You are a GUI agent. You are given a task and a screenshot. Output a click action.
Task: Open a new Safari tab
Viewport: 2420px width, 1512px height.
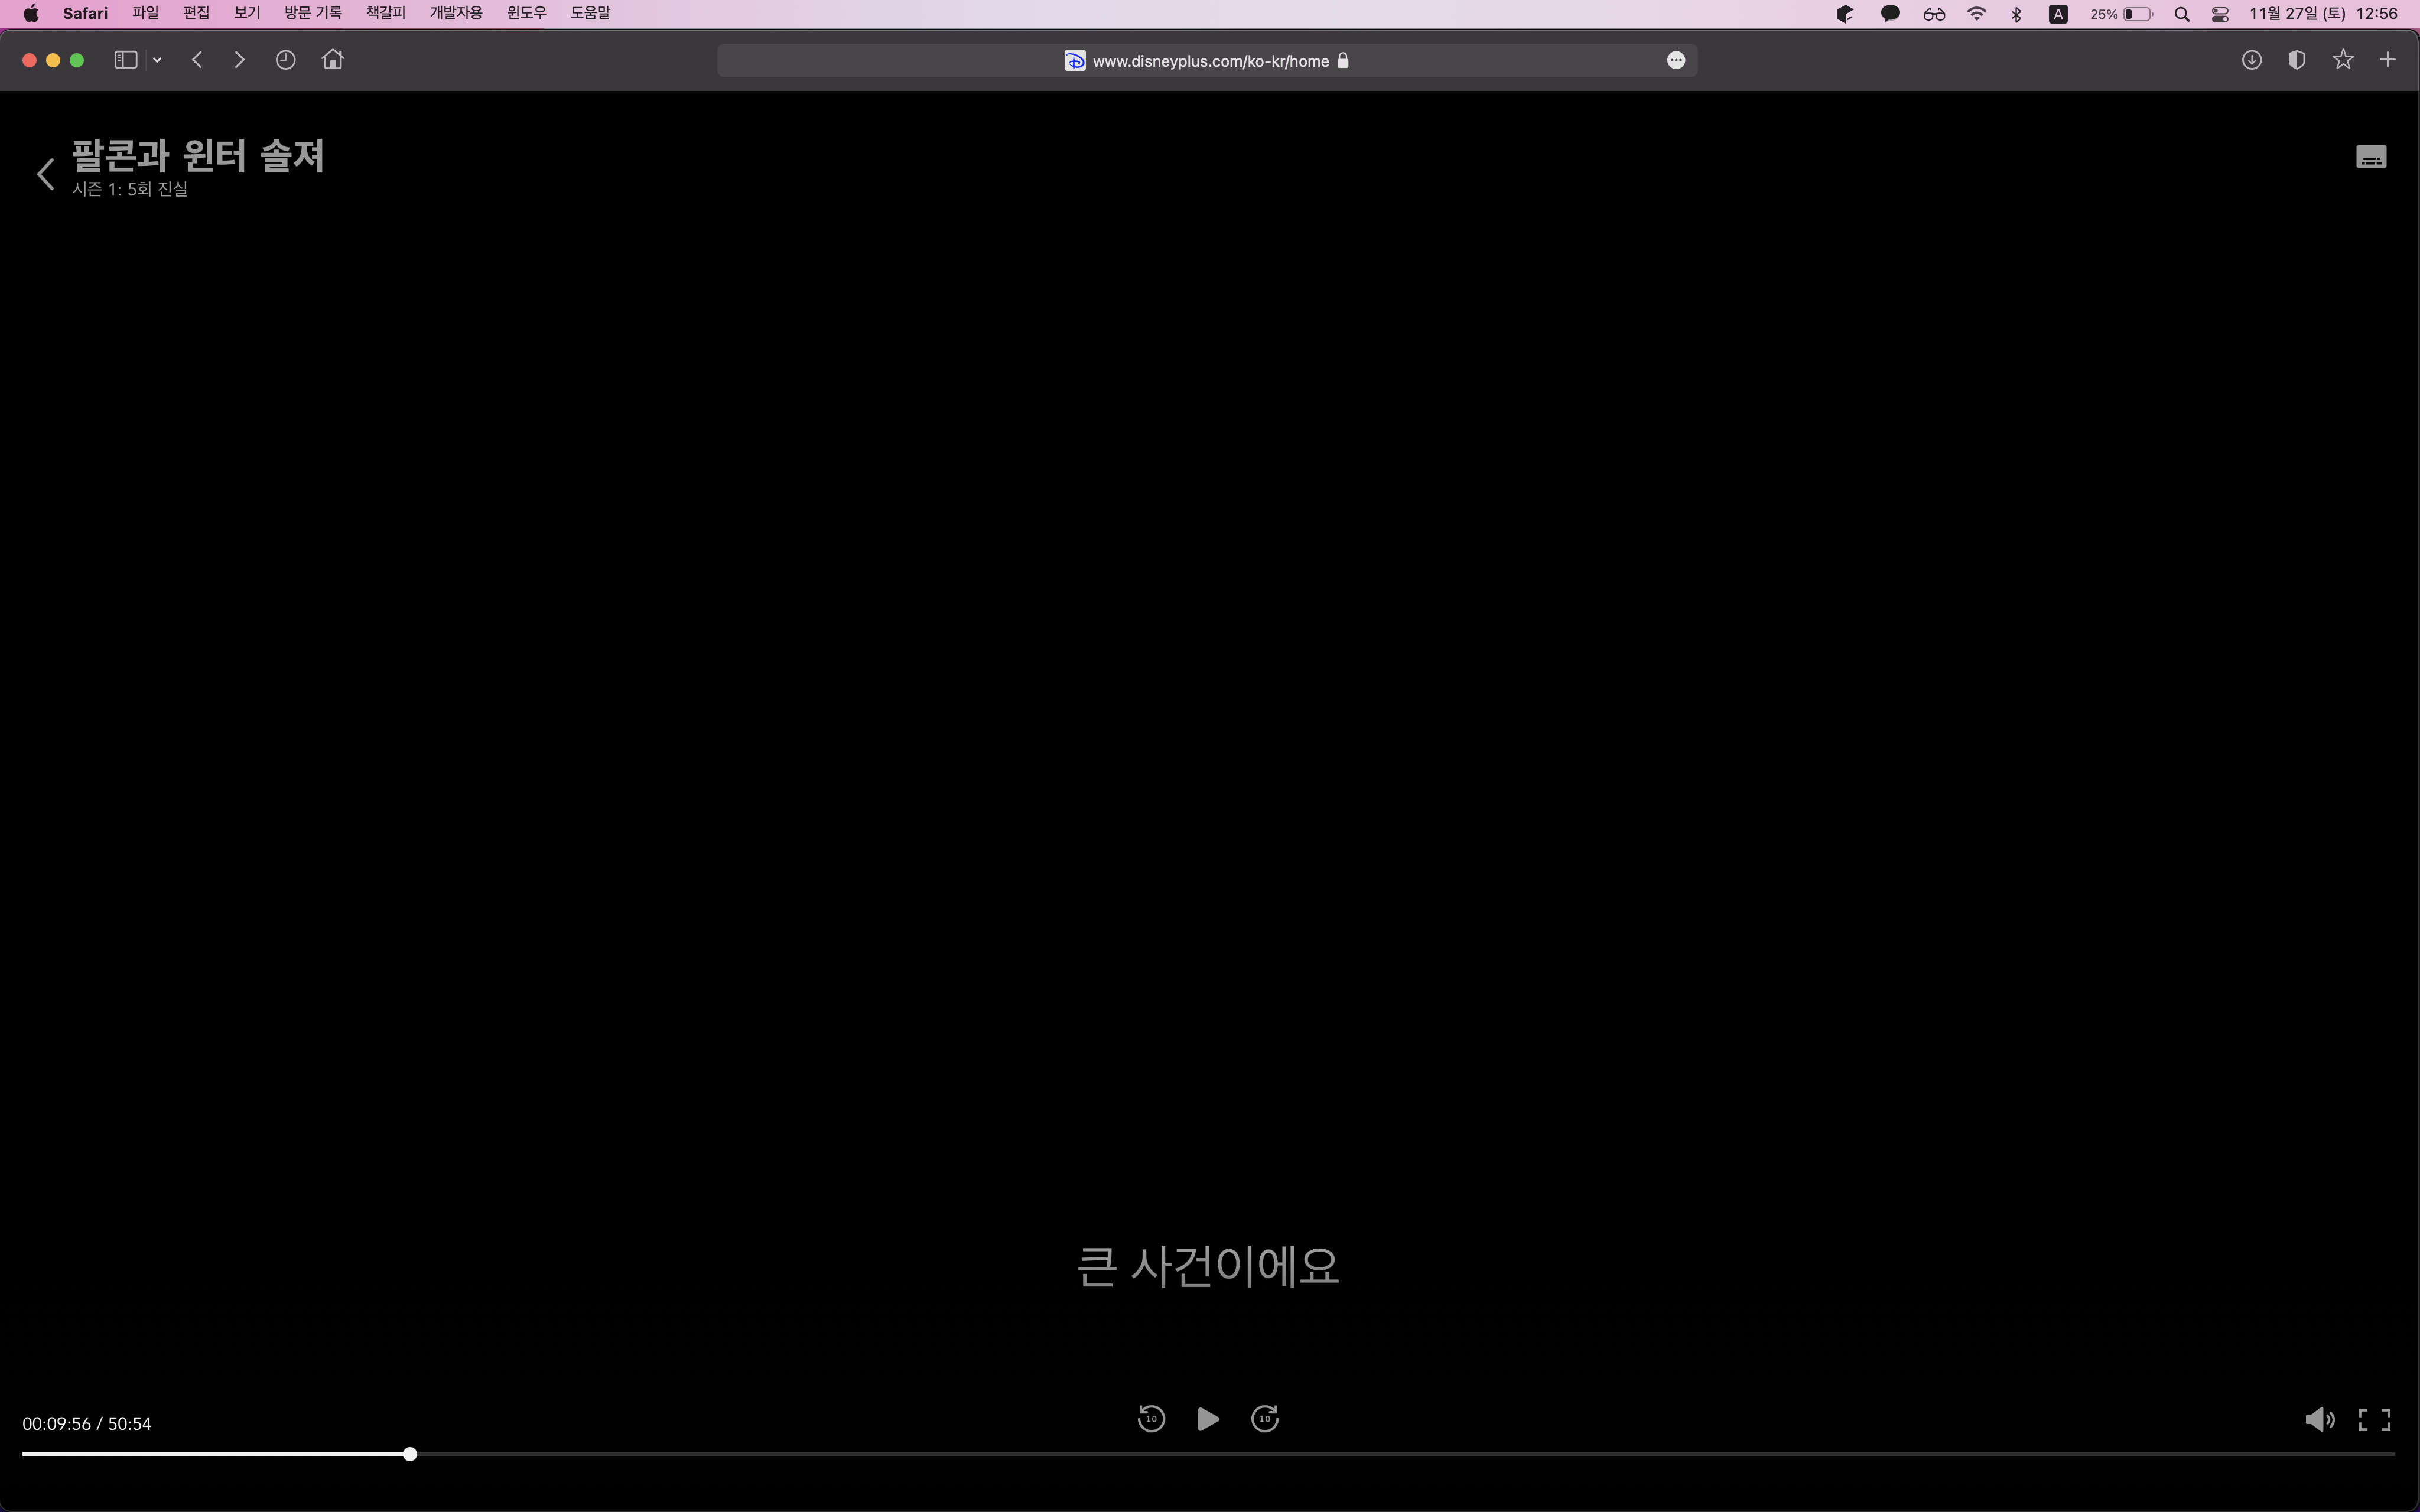tap(2387, 60)
